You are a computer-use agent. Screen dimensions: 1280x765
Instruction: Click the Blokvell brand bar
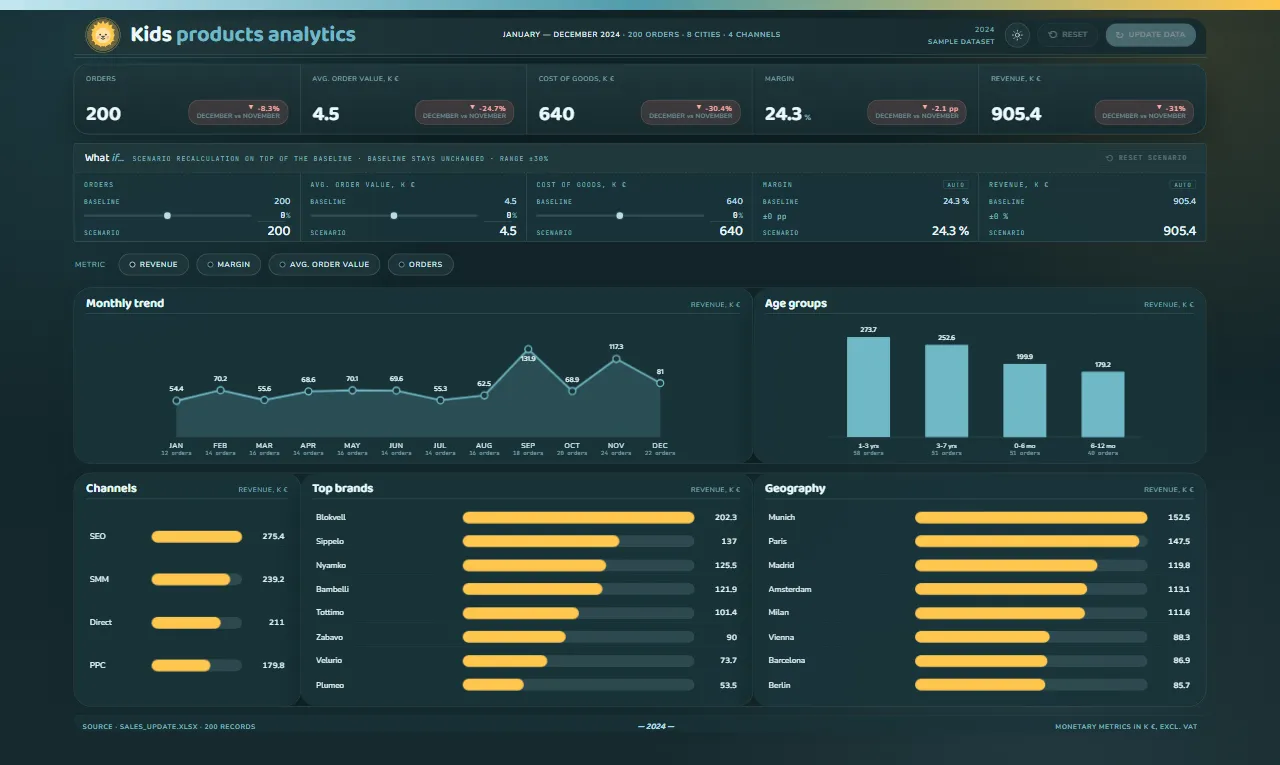tap(578, 518)
